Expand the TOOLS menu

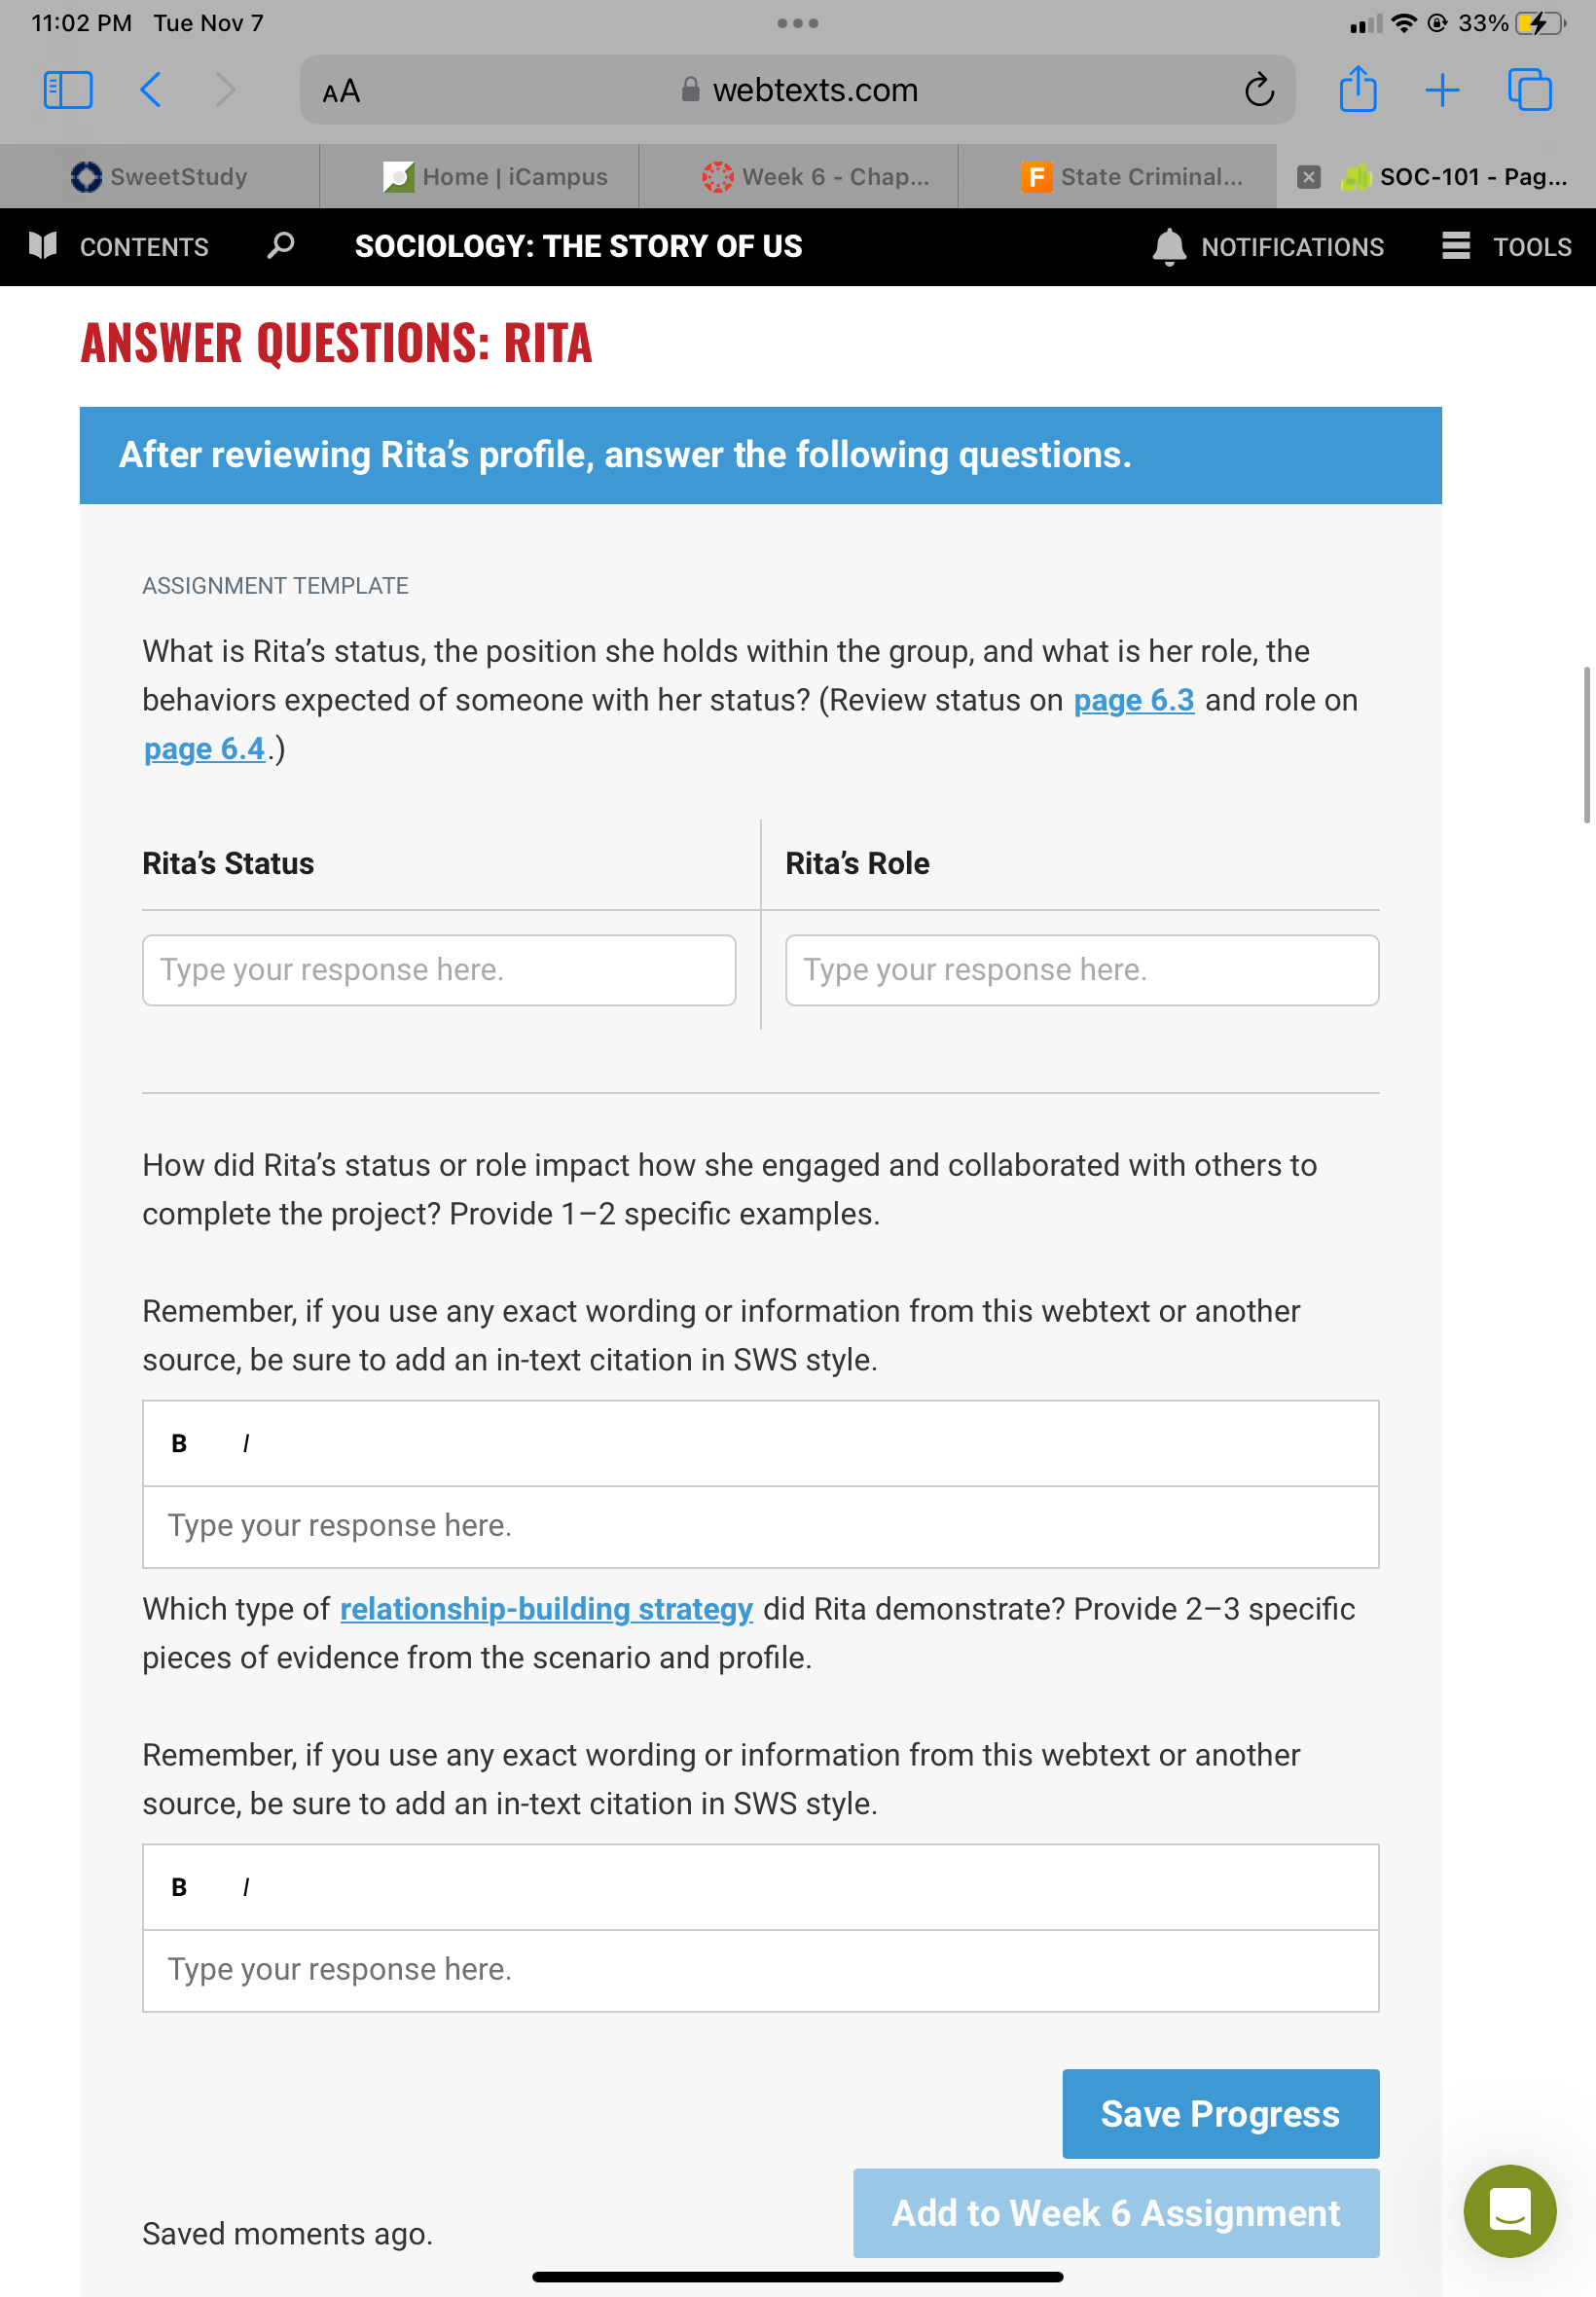click(x=1506, y=246)
